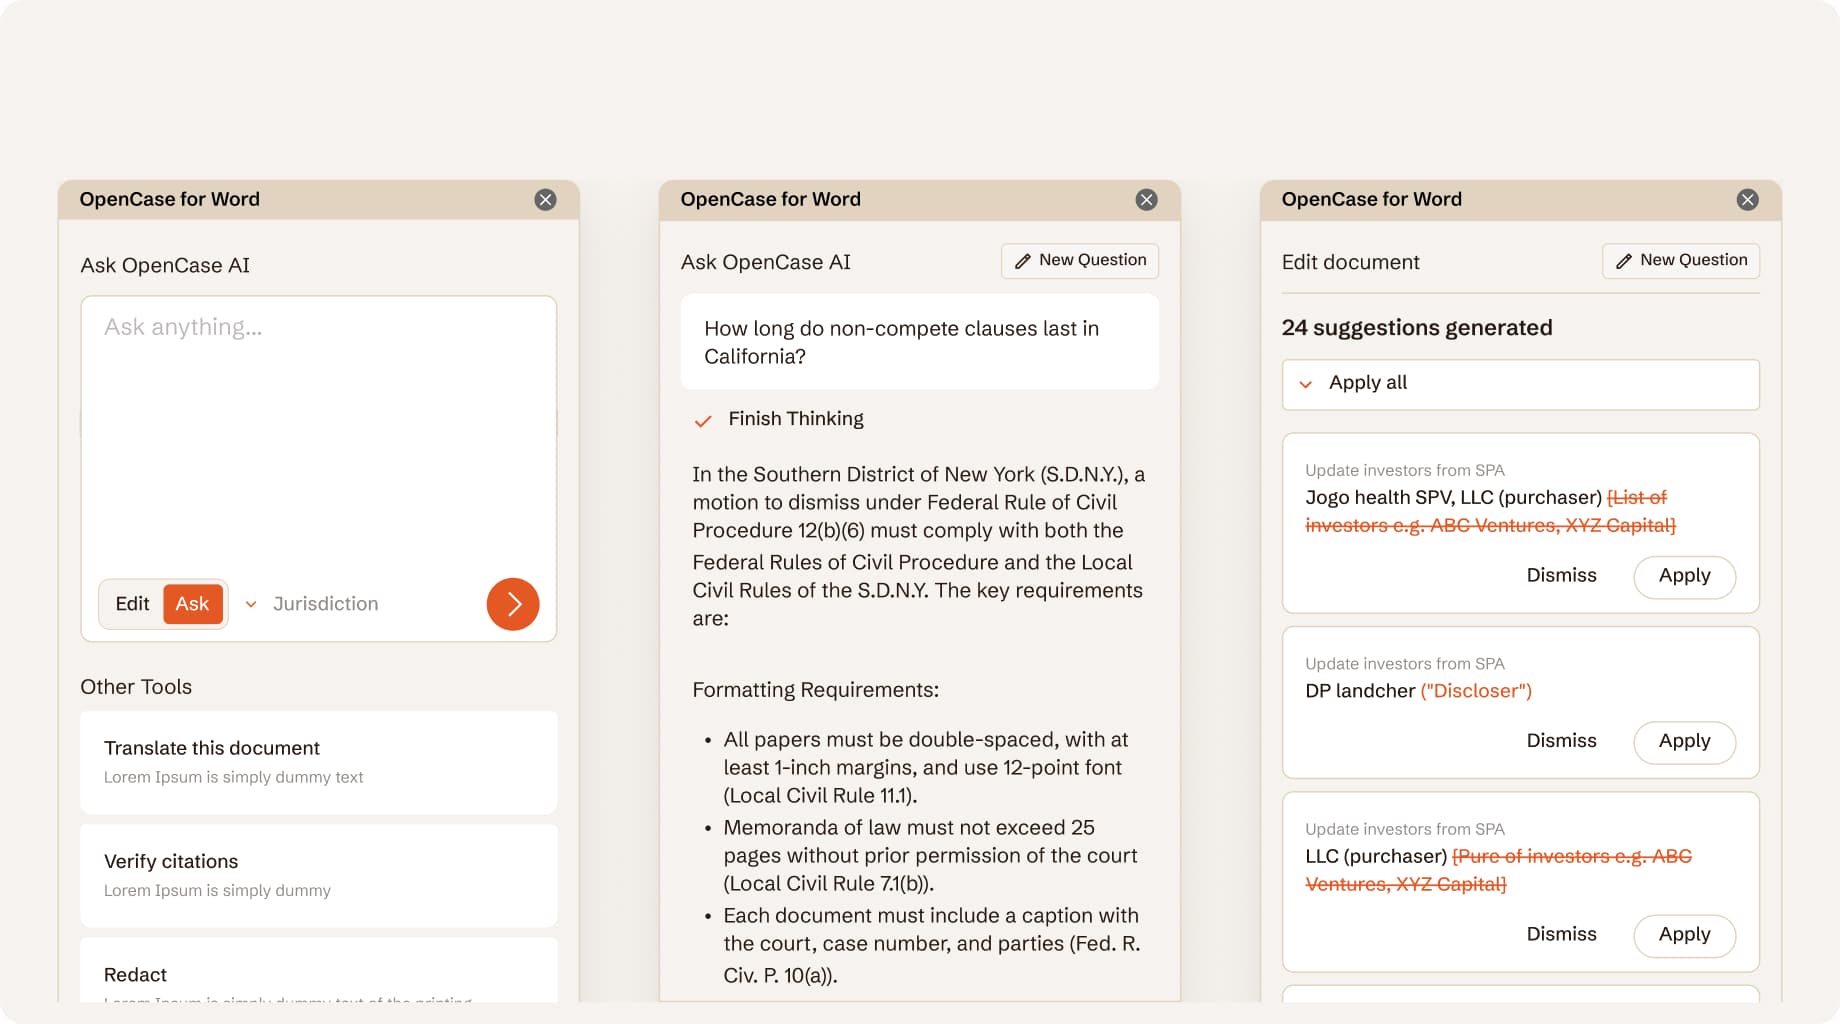Click the orange submit arrow to ask

point(513,604)
